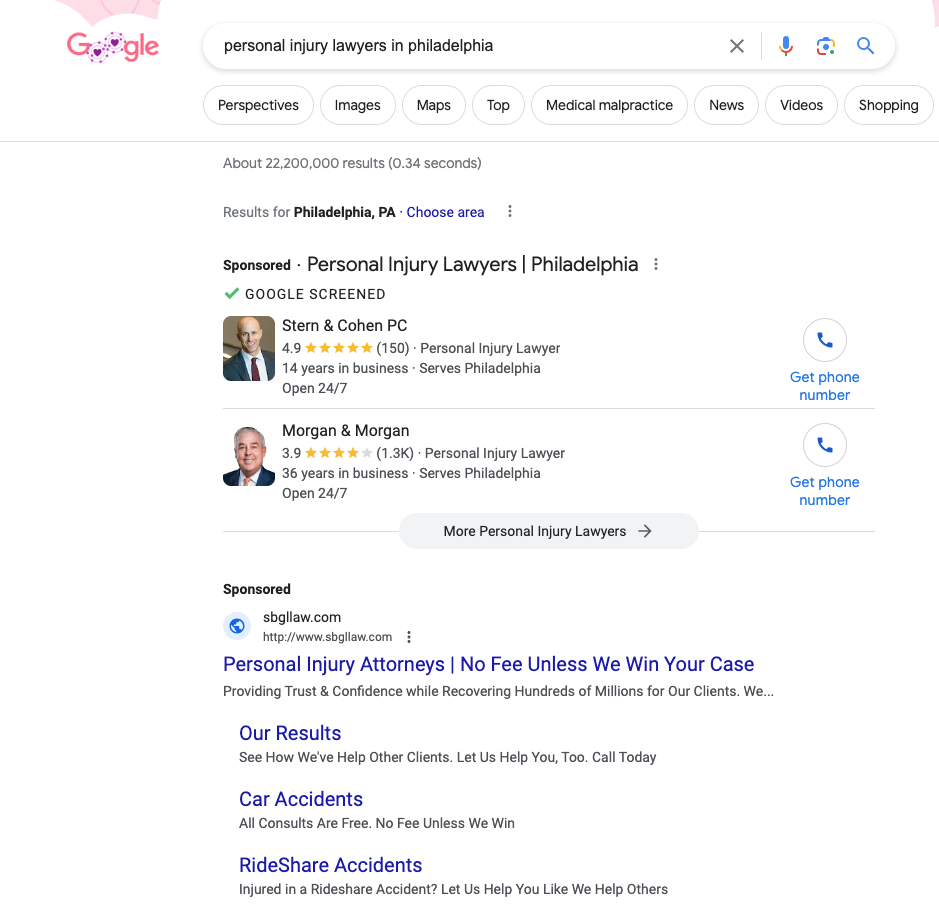Click Stern & Cohen phone icon

point(824,341)
